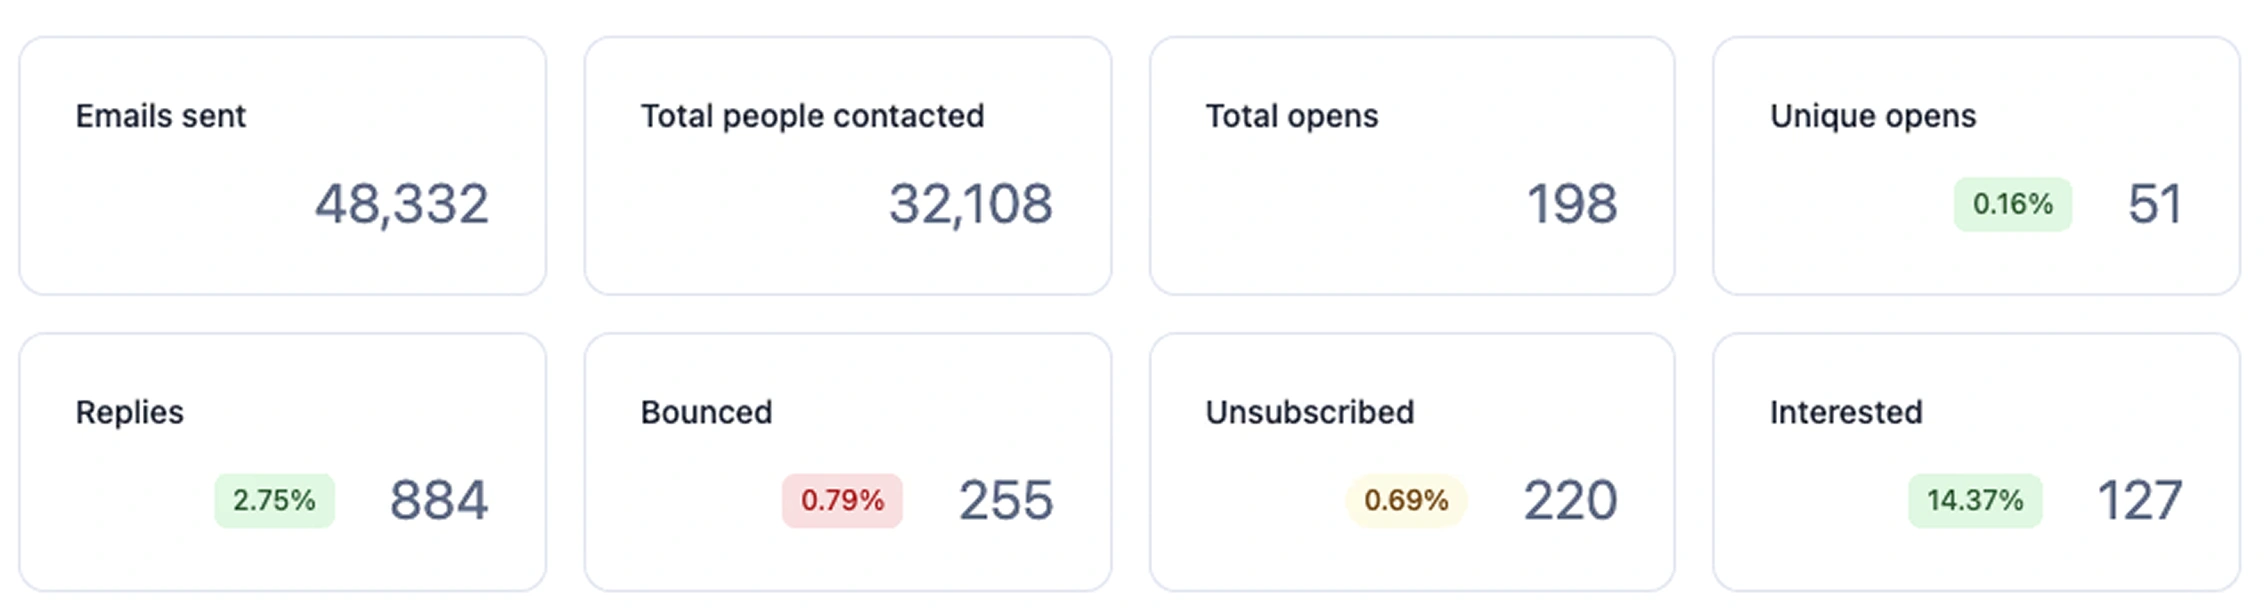This screenshot has height=612, width=2264.
Task: Click the 0.16% unique opens badge
Action: pyautogui.click(x=2012, y=204)
